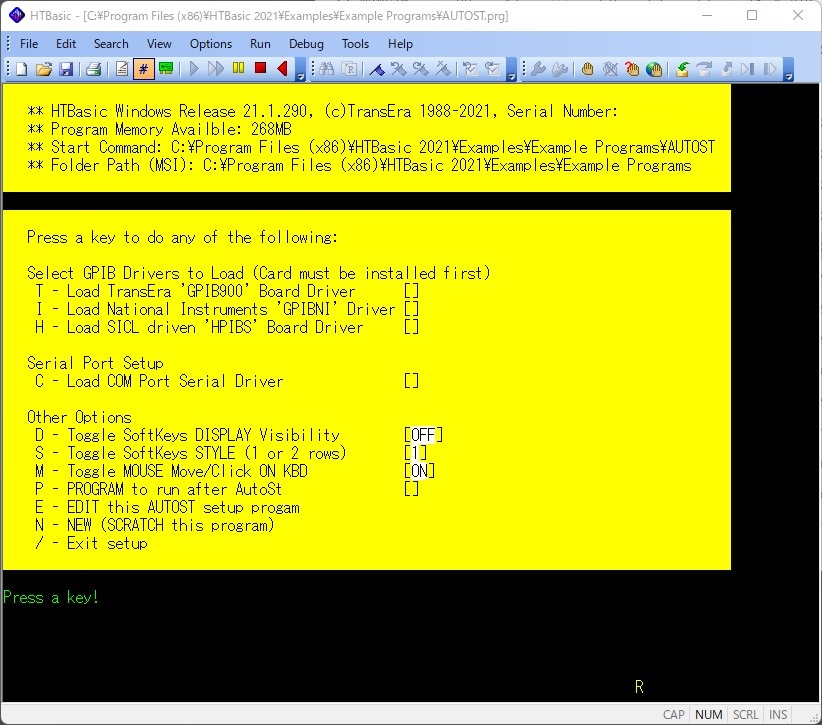Image resolution: width=822 pixels, height=725 pixels.
Task: Click the gray Step Over arrow icon
Action: tap(704, 69)
